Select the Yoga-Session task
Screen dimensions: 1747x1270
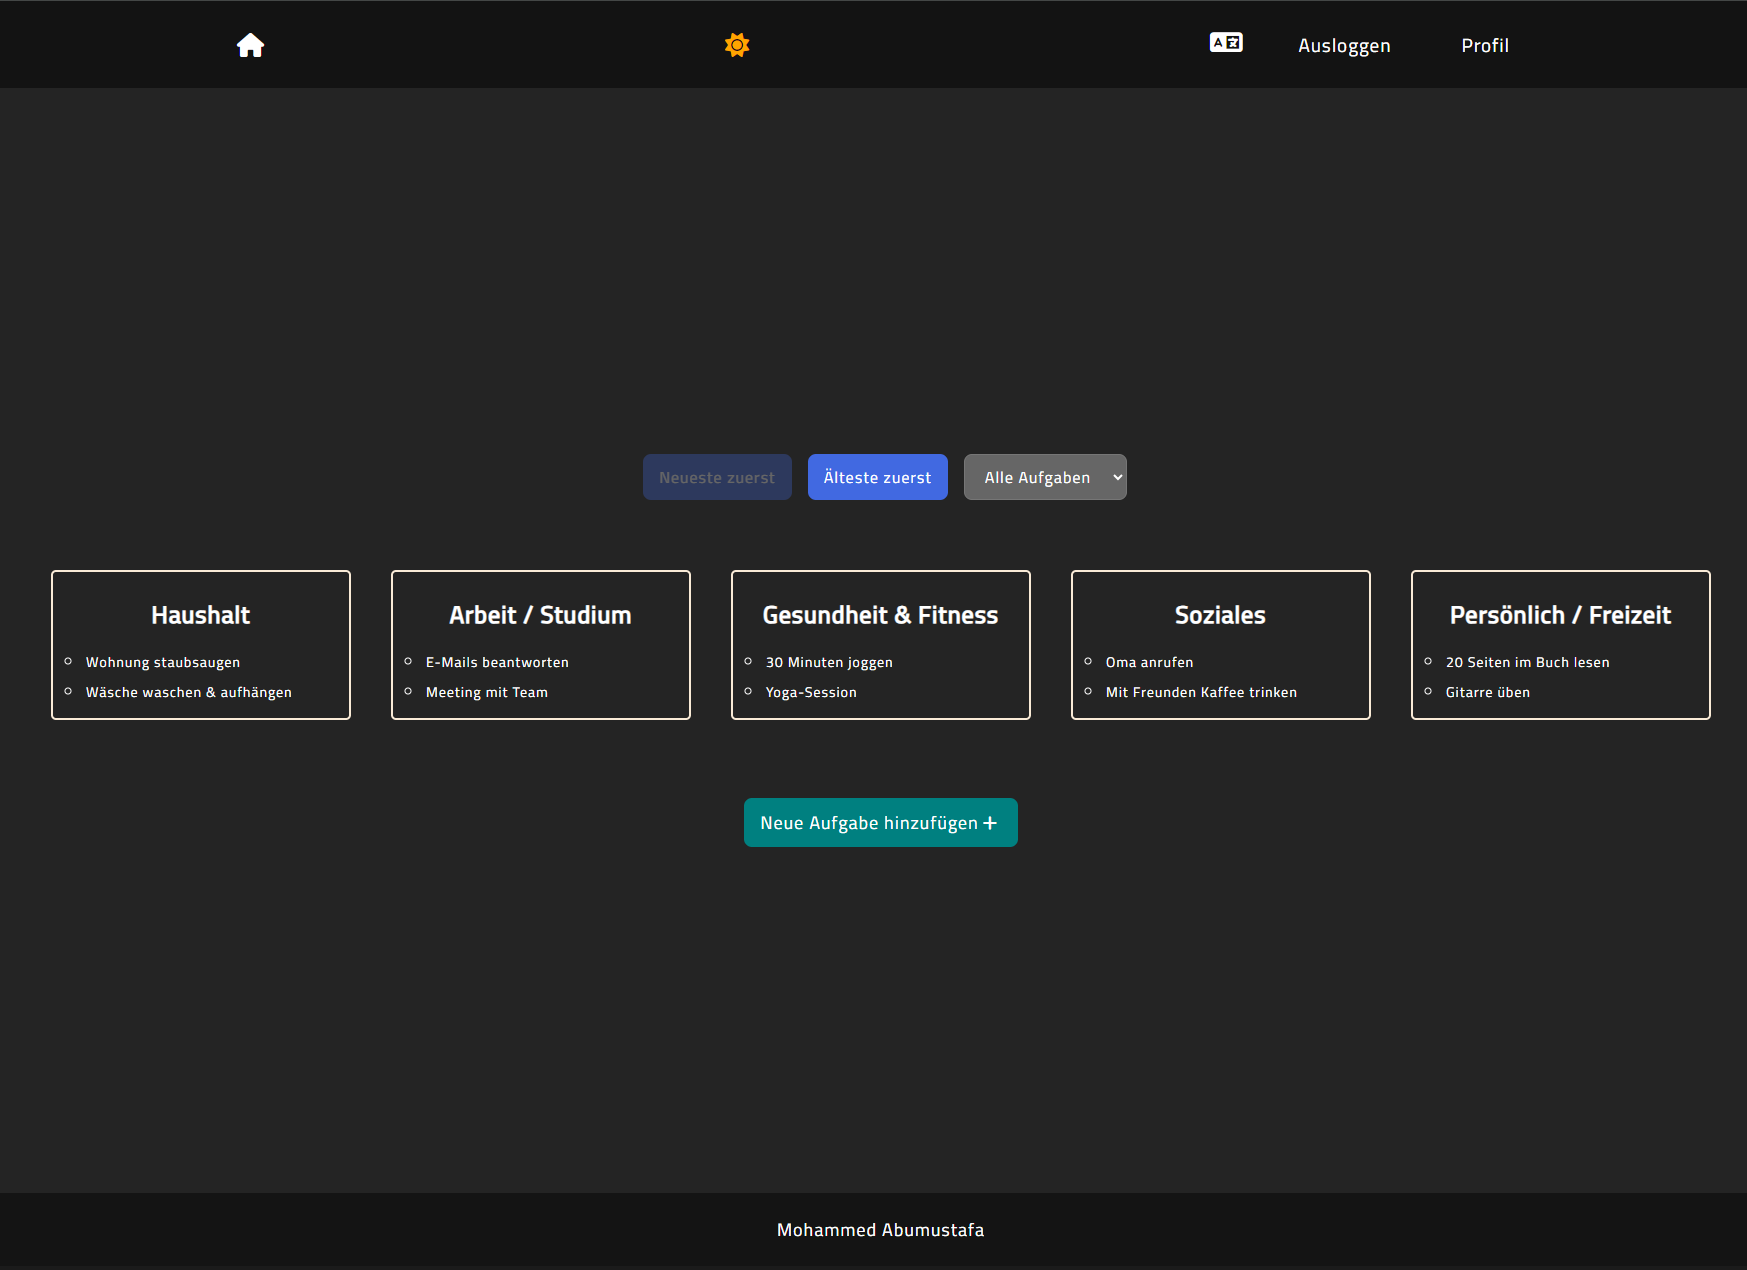tap(811, 693)
